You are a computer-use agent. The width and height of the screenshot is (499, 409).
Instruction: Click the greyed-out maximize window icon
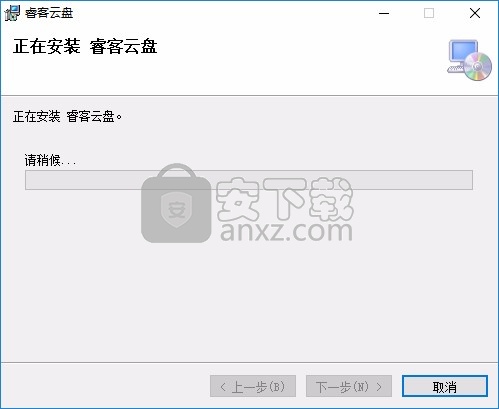point(429,13)
